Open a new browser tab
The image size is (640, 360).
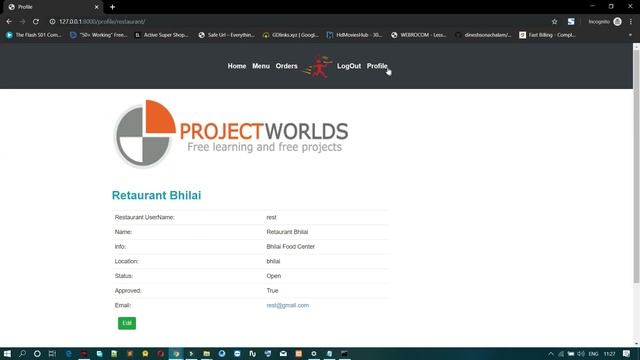click(x=112, y=7)
